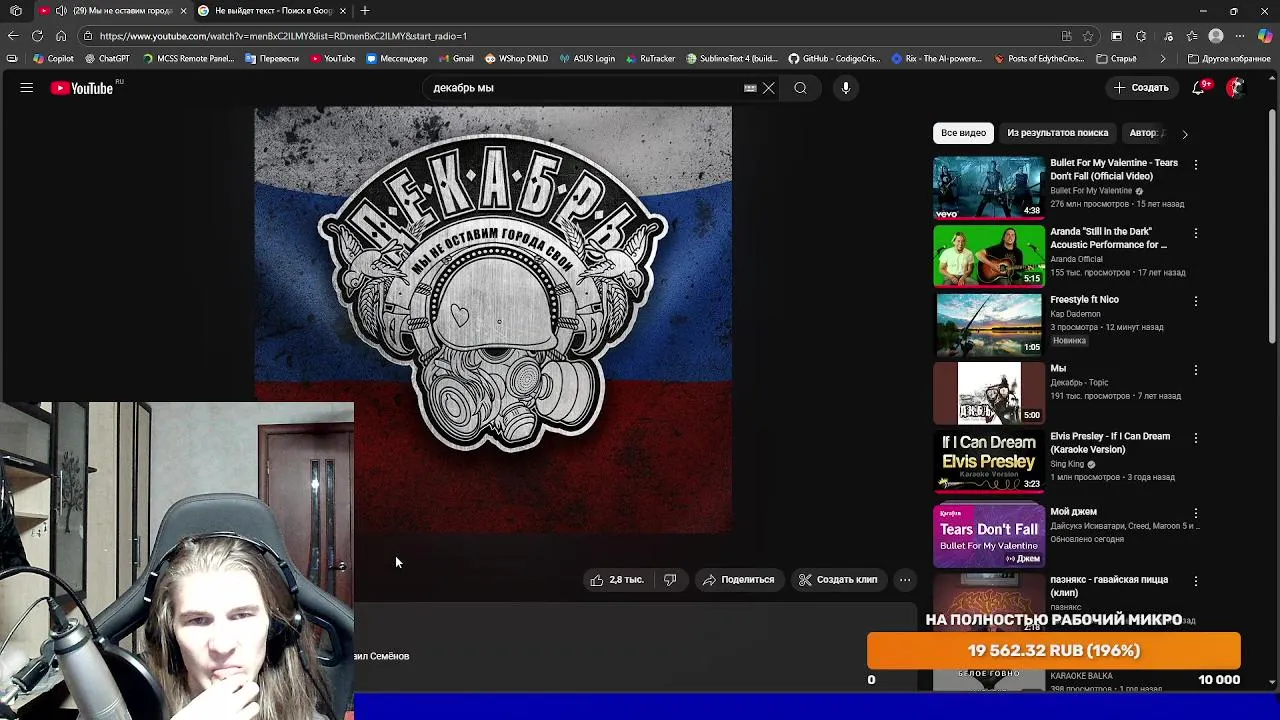Open a new browser tab
This screenshot has height=720, width=1280.
pyautogui.click(x=365, y=11)
